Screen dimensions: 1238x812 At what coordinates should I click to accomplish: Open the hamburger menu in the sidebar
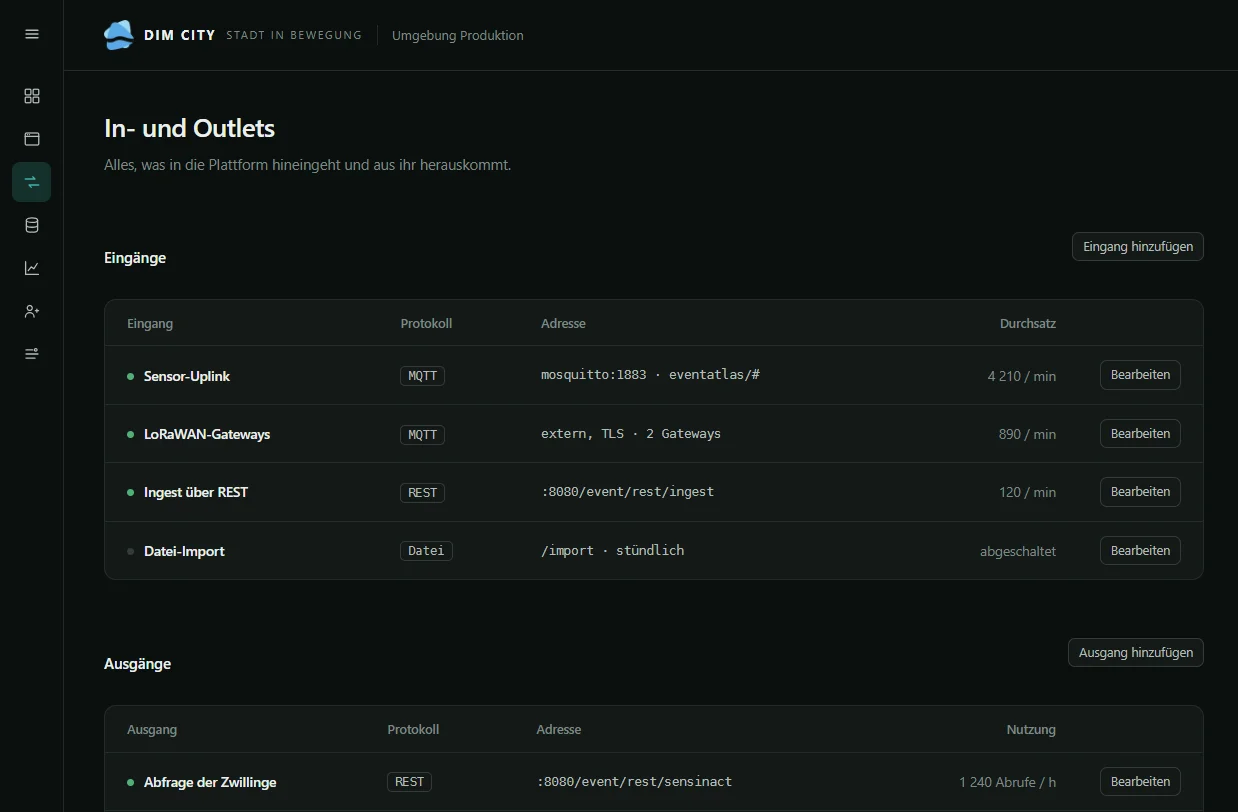click(32, 34)
